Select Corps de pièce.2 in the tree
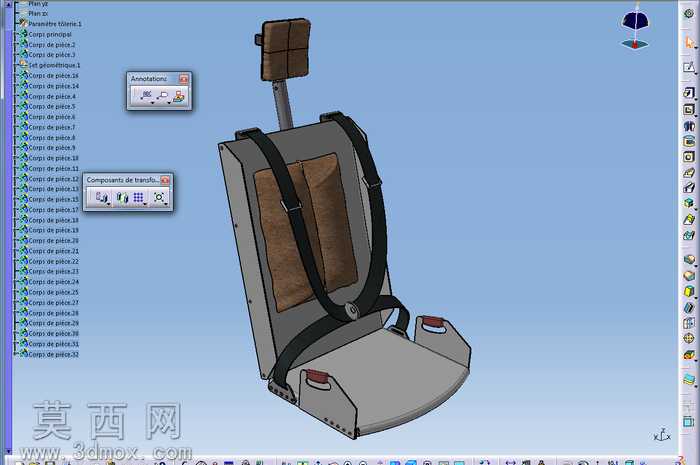The height and width of the screenshot is (465, 700). point(52,45)
